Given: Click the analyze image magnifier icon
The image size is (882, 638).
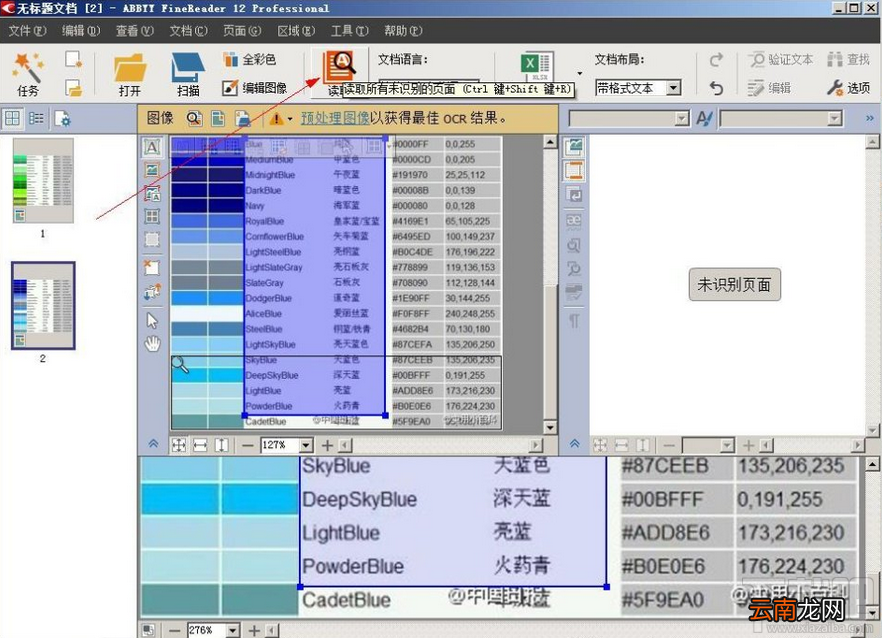Looking at the screenshot, I should click(x=194, y=118).
